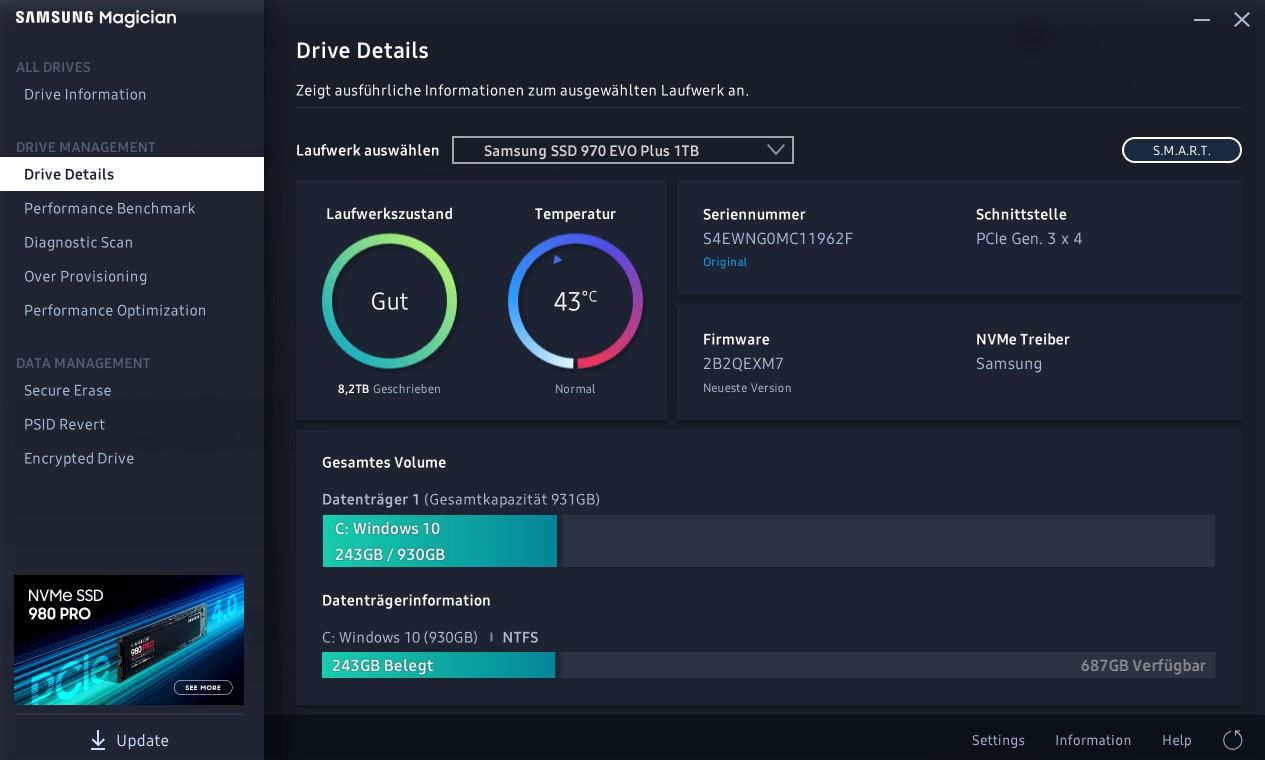This screenshot has height=760, width=1265.
Task: Open Over Provisioning page
Action: (x=85, y=276)
